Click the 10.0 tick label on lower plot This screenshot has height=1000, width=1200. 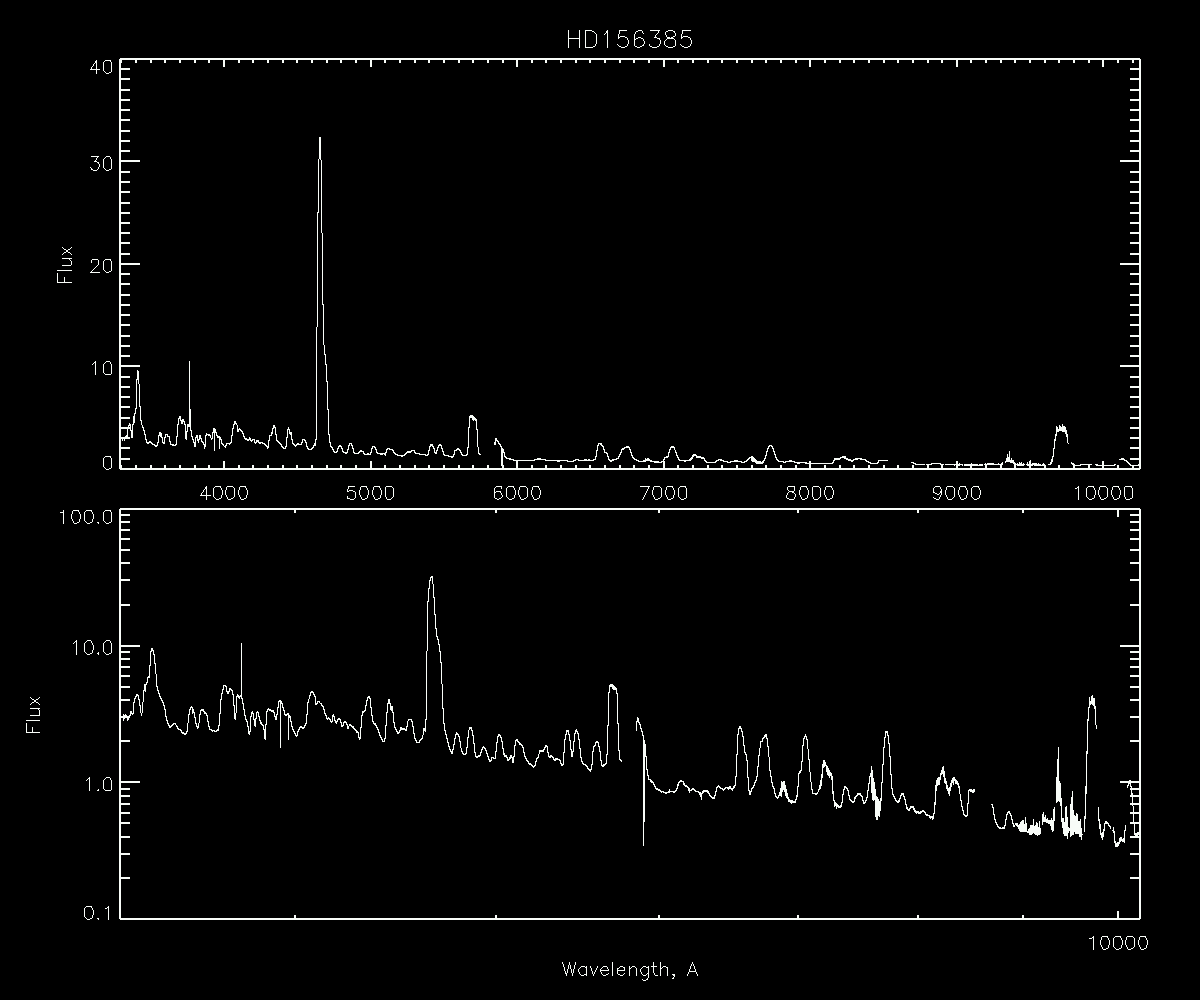coord(91,647)
